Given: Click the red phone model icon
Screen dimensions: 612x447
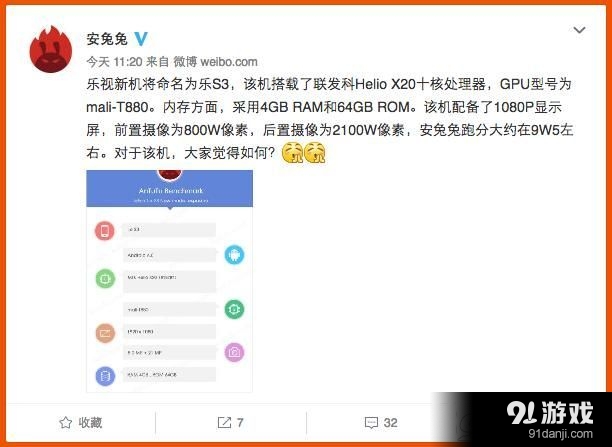Looking at the screenshot, I should tap(105, 230).
